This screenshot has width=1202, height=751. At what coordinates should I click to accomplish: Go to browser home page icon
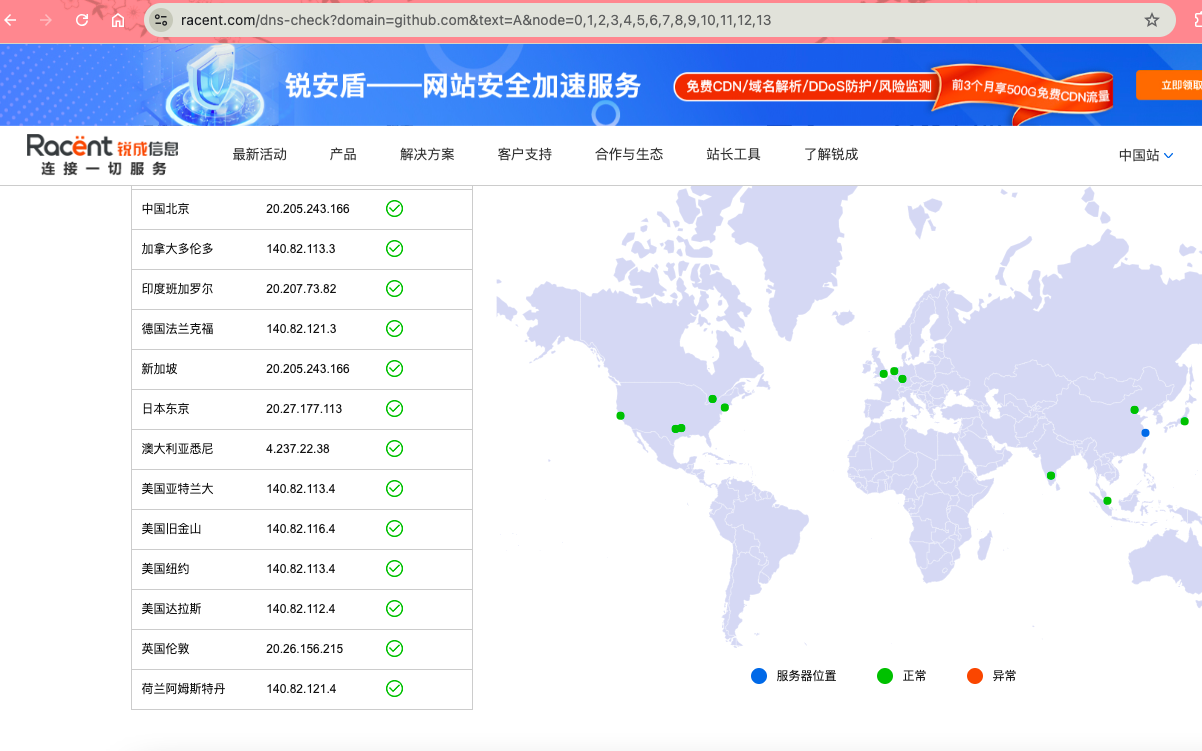(118, 20)
